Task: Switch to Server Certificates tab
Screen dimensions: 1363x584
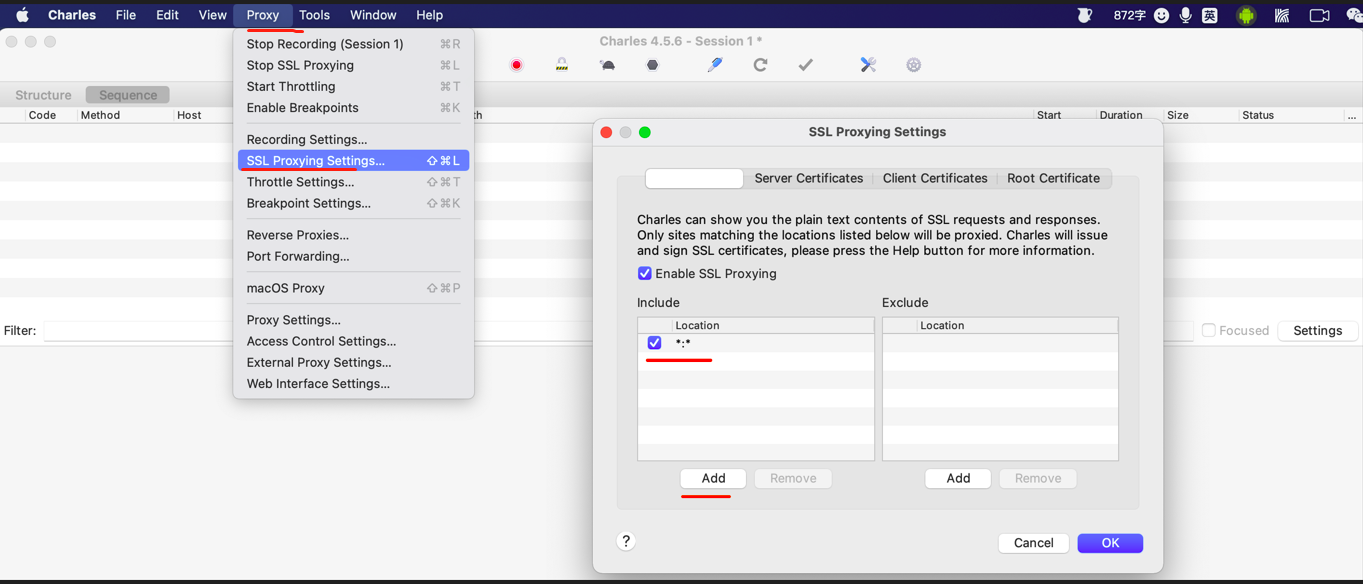Action: click(x=808, y=178)
